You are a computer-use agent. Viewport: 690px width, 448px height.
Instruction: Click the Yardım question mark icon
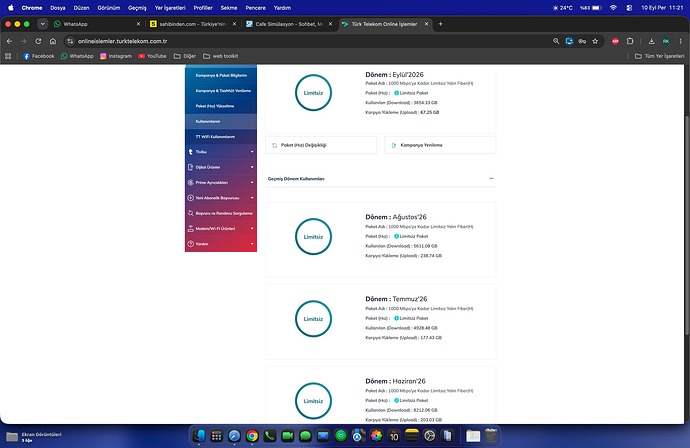(x=191, y=244)
